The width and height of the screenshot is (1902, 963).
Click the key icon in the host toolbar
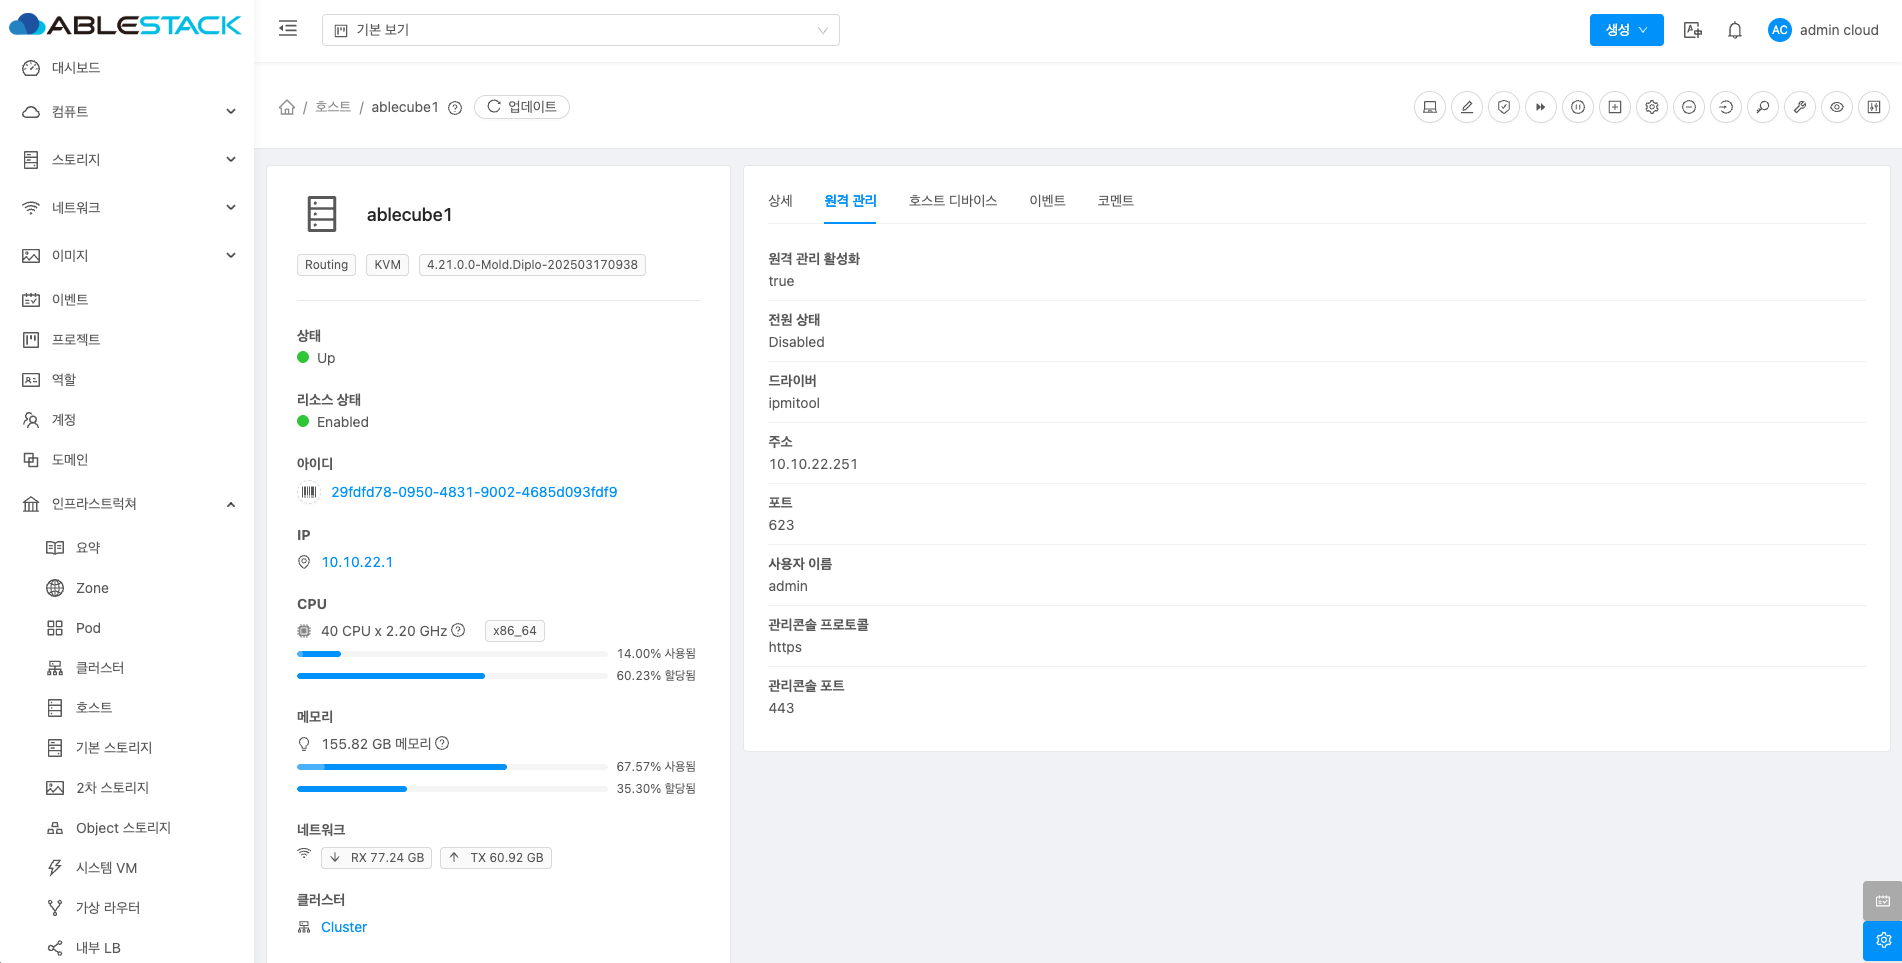click(x=1763, y=107)
